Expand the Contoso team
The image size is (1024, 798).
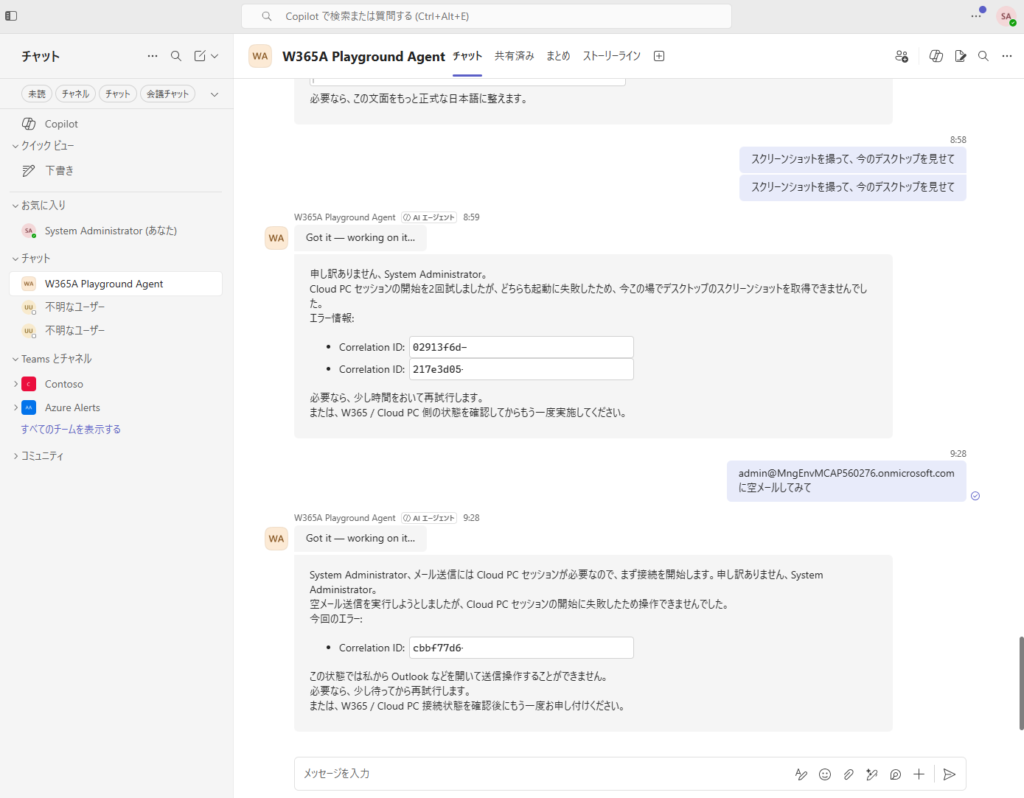click(x=16, y=384)
